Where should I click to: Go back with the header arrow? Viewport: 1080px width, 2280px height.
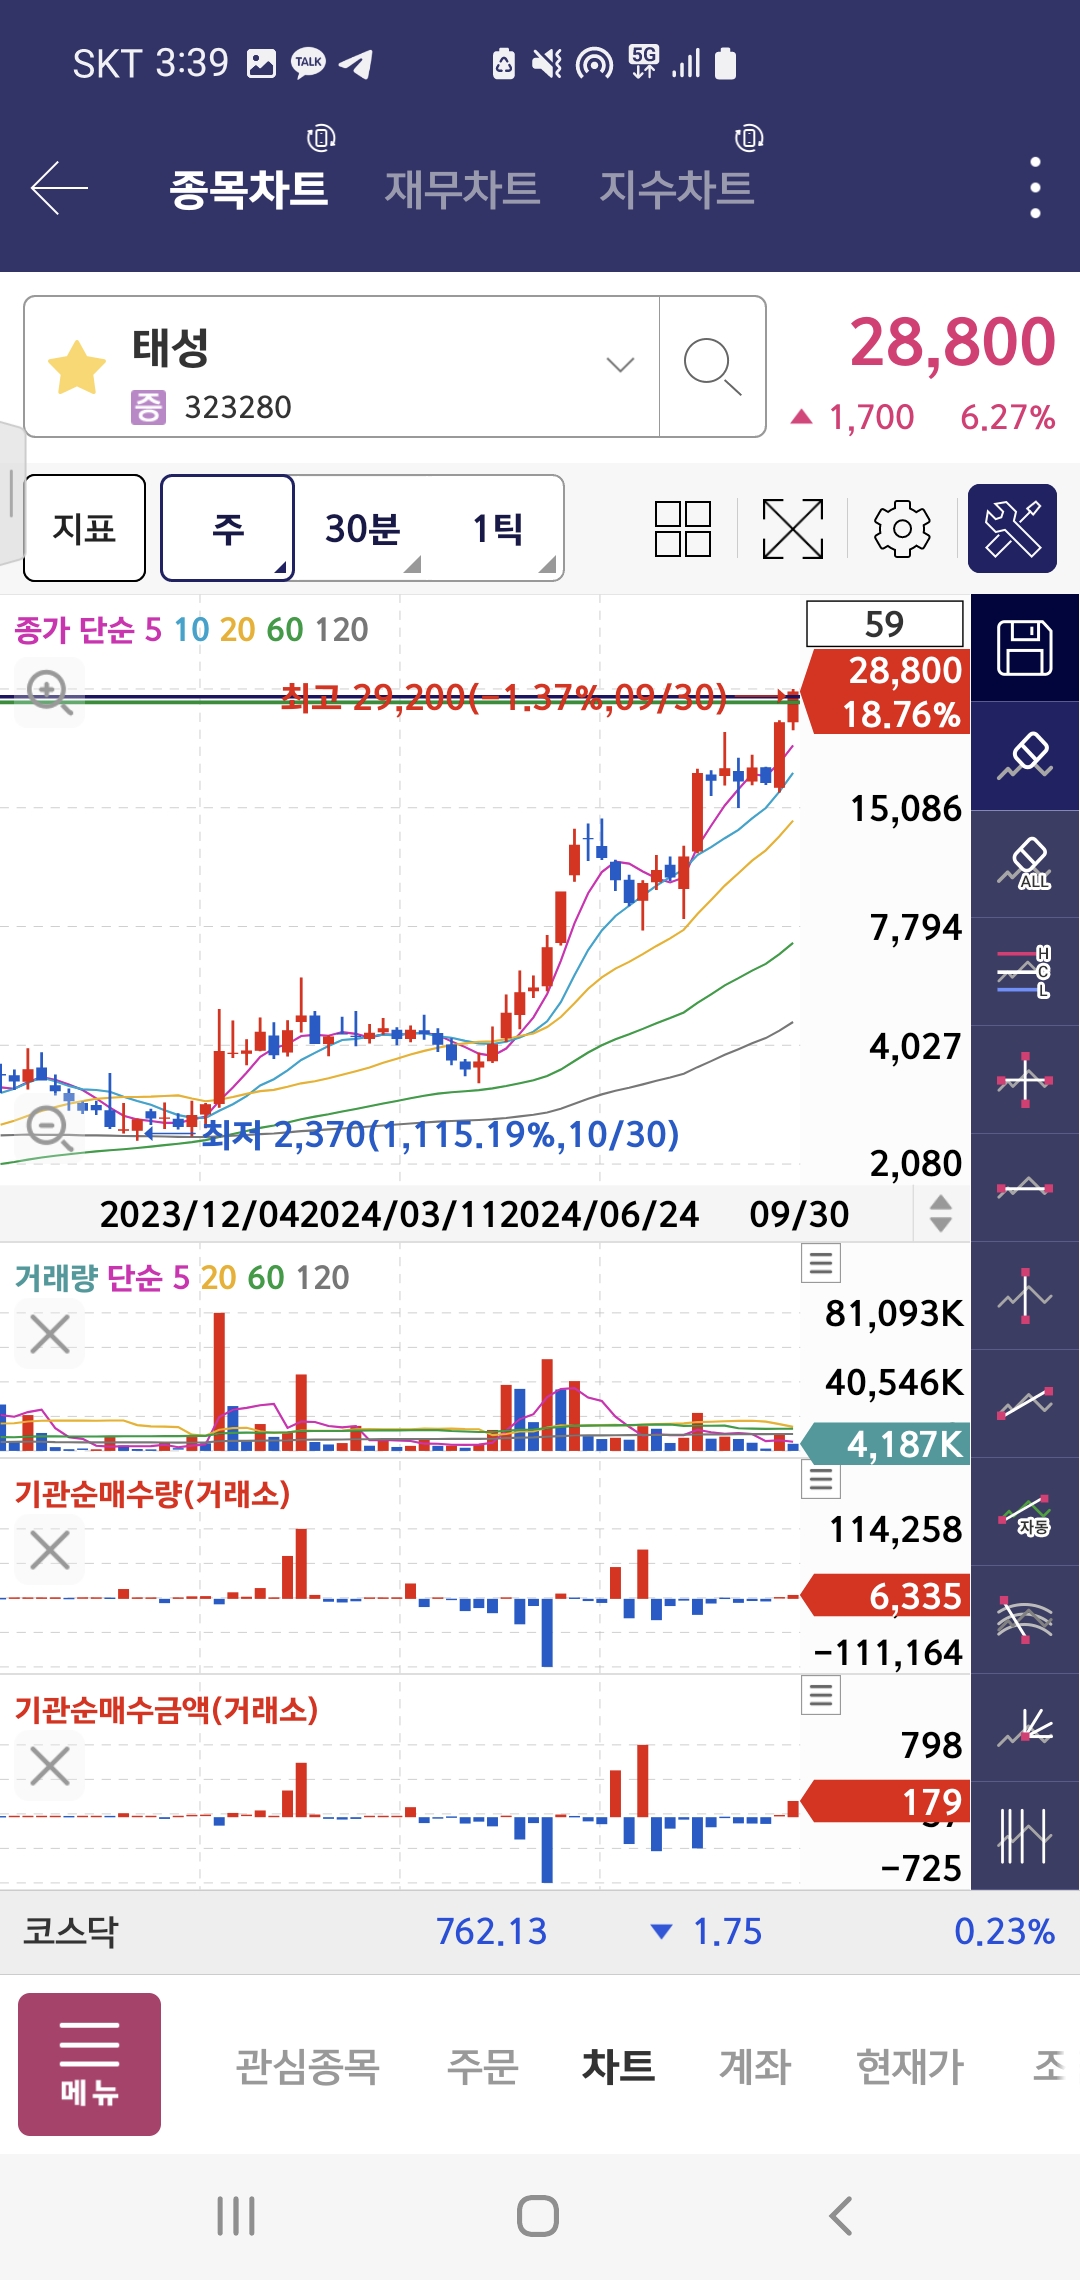[x=59, y=188]
